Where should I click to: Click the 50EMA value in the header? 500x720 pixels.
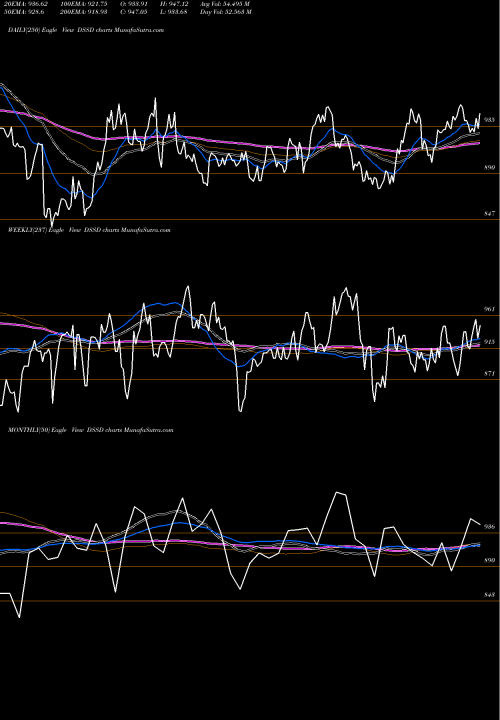[24, 12]
